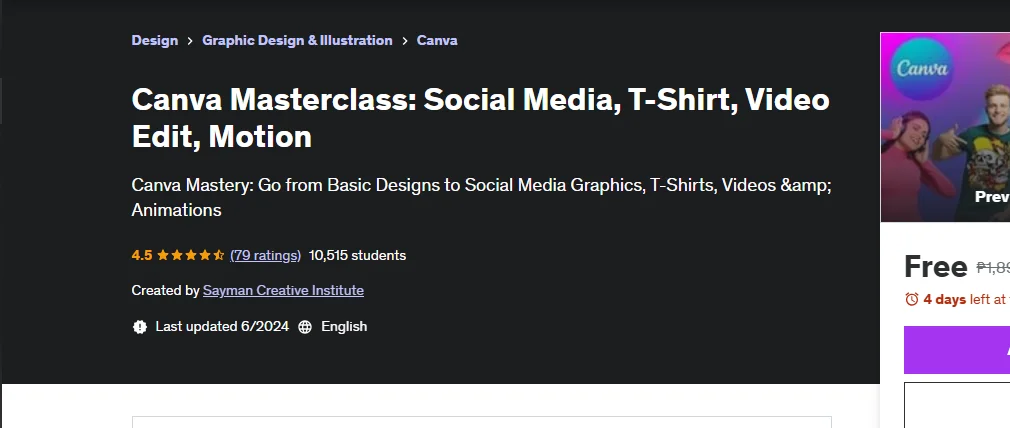Image resolution: width=1010 pixels, height=428 pixels.
Task: Click the Free price label
Action: point(935,266)
